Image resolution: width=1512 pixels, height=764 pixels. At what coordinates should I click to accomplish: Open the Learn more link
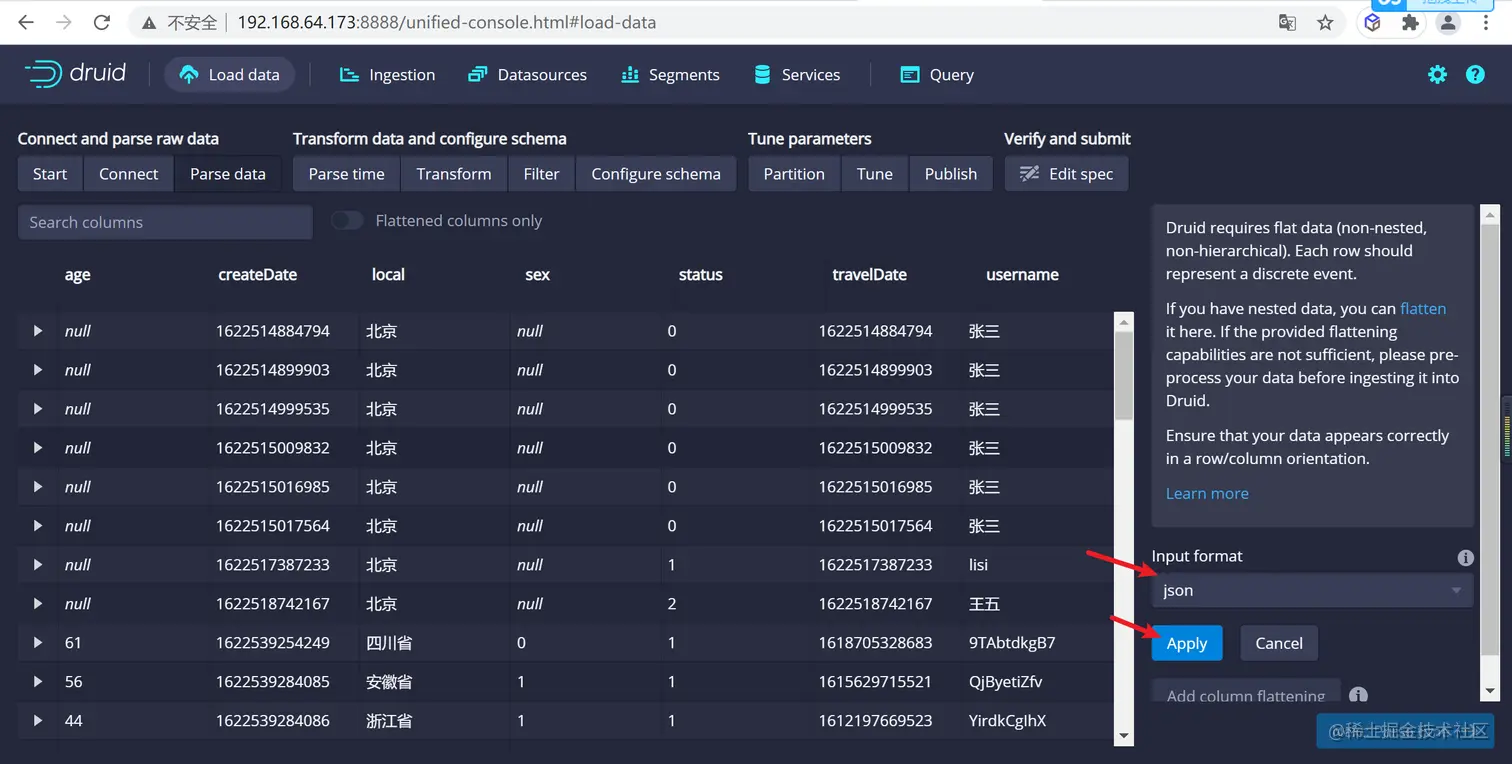1207,493
